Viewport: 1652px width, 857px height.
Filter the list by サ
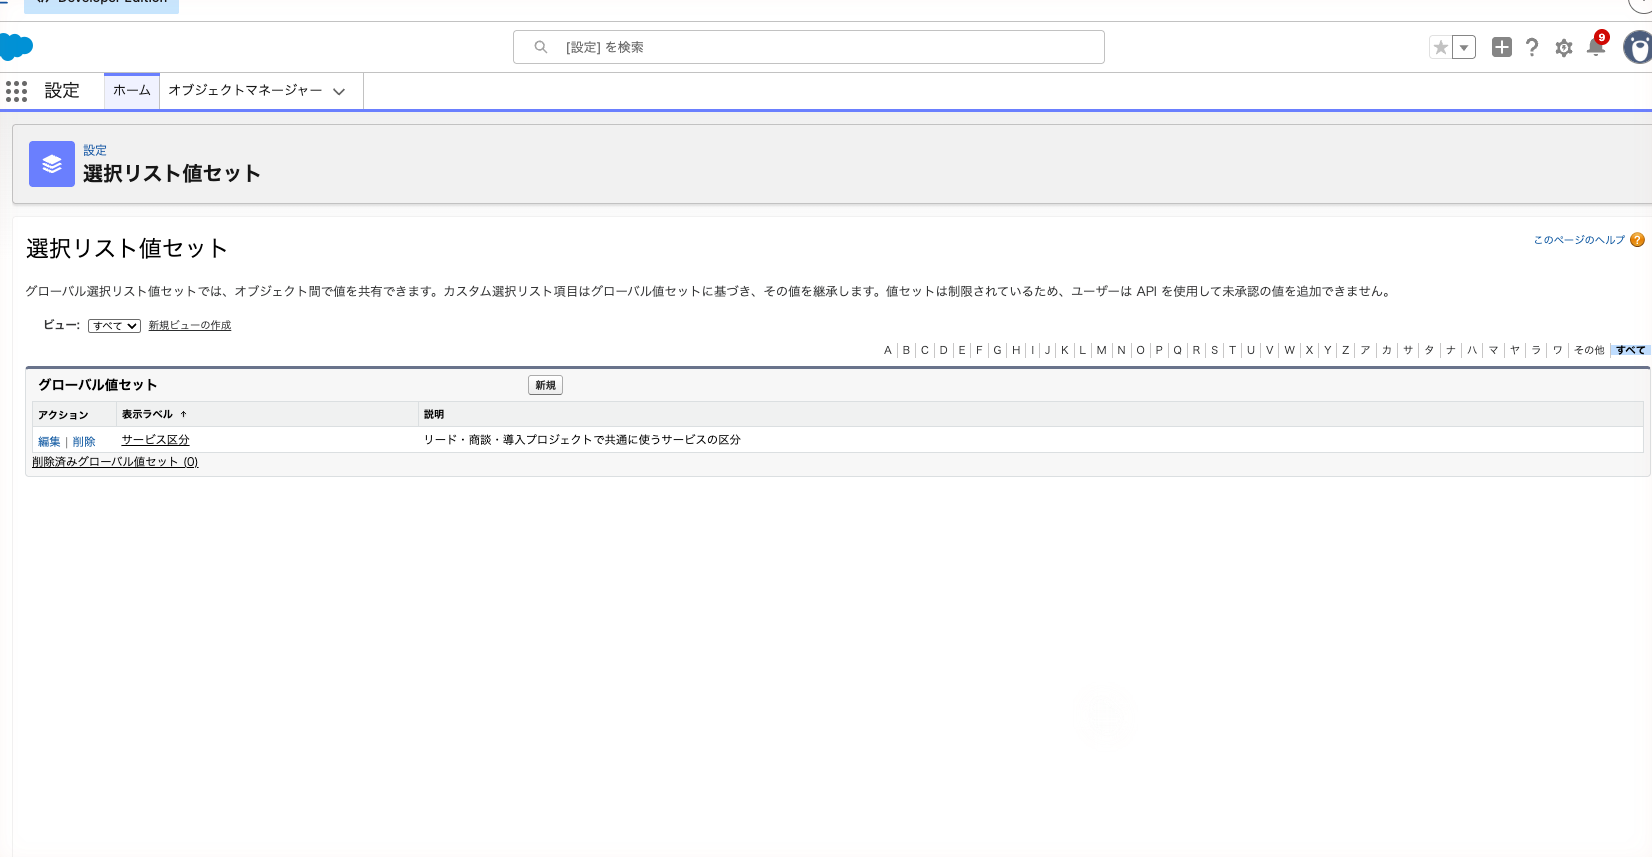[1407, 350]
